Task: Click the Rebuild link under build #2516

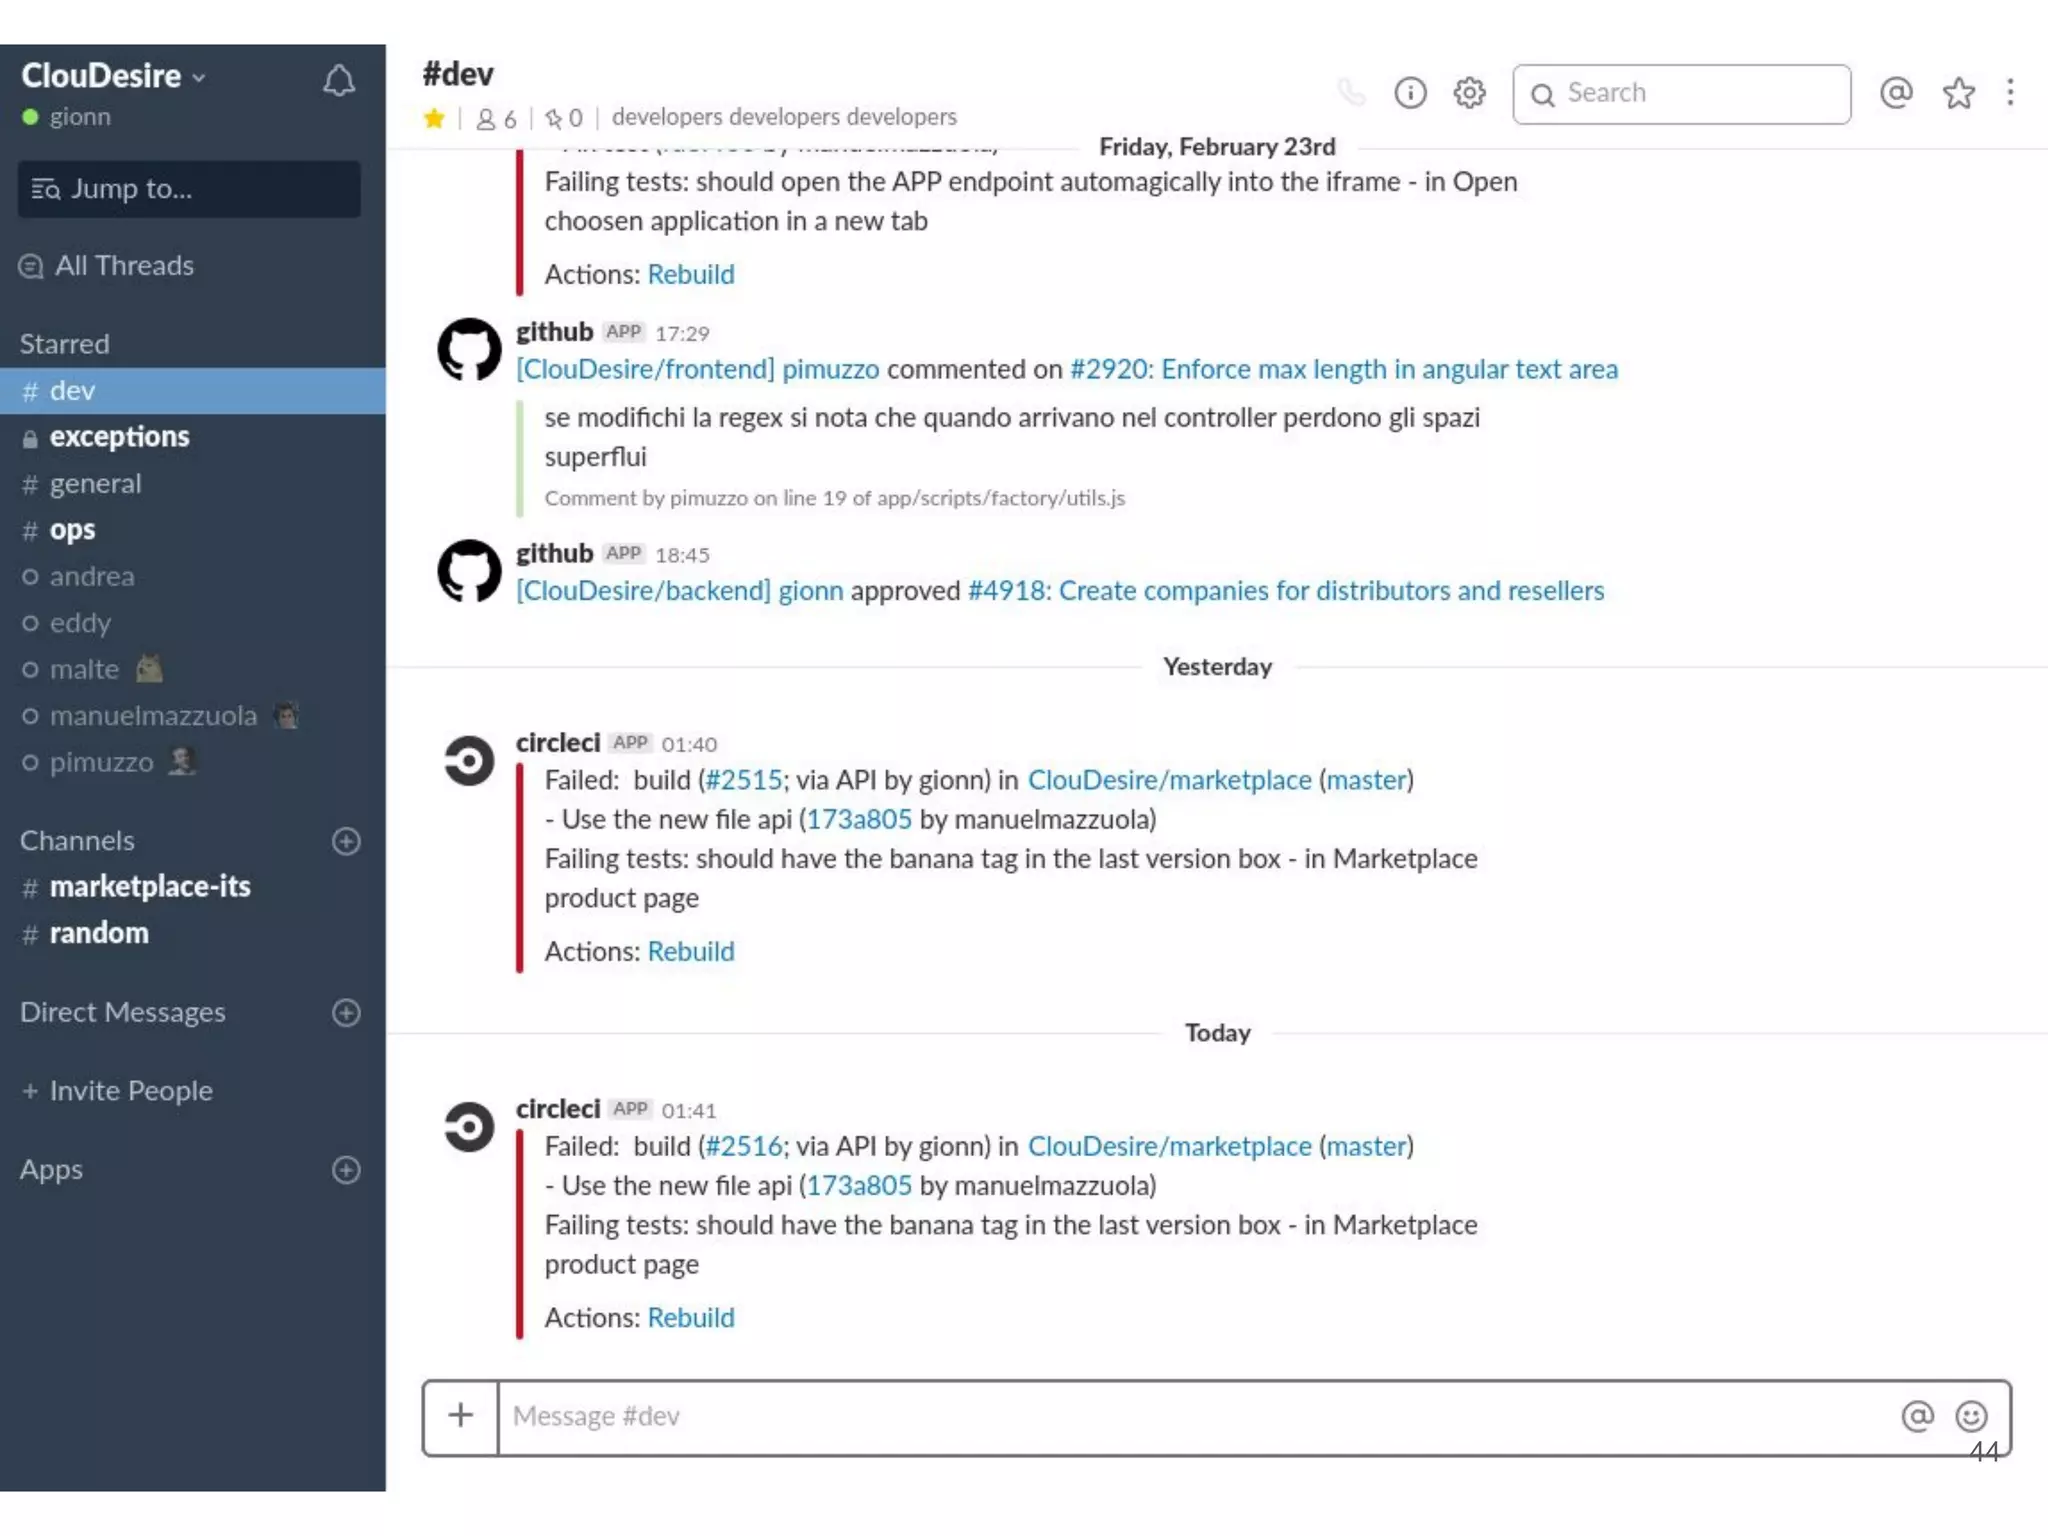Action: pos(690,1318)
